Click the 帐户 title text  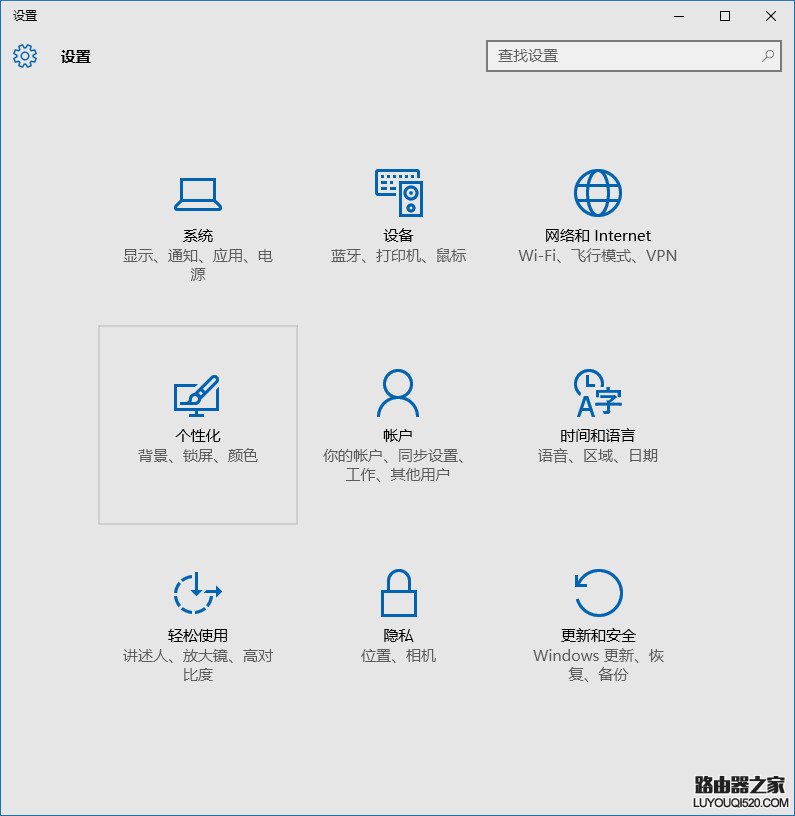[x=398, y=436]
